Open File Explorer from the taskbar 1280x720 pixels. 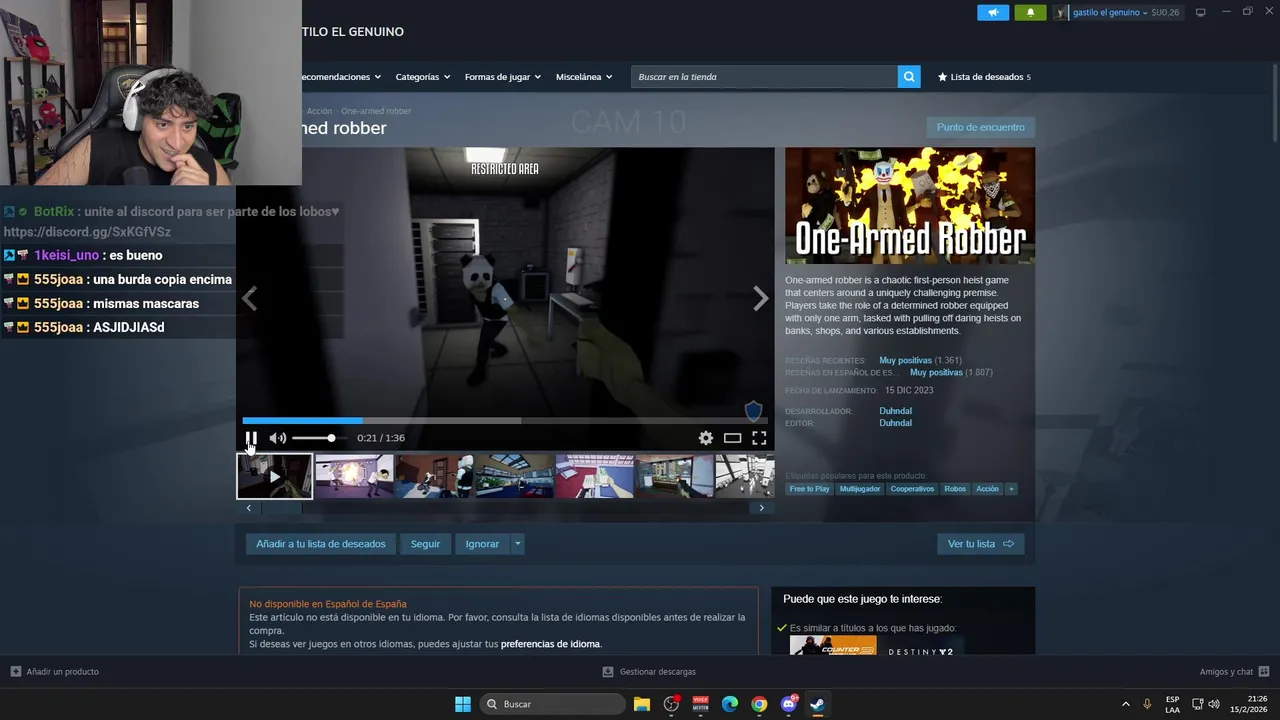642,704
